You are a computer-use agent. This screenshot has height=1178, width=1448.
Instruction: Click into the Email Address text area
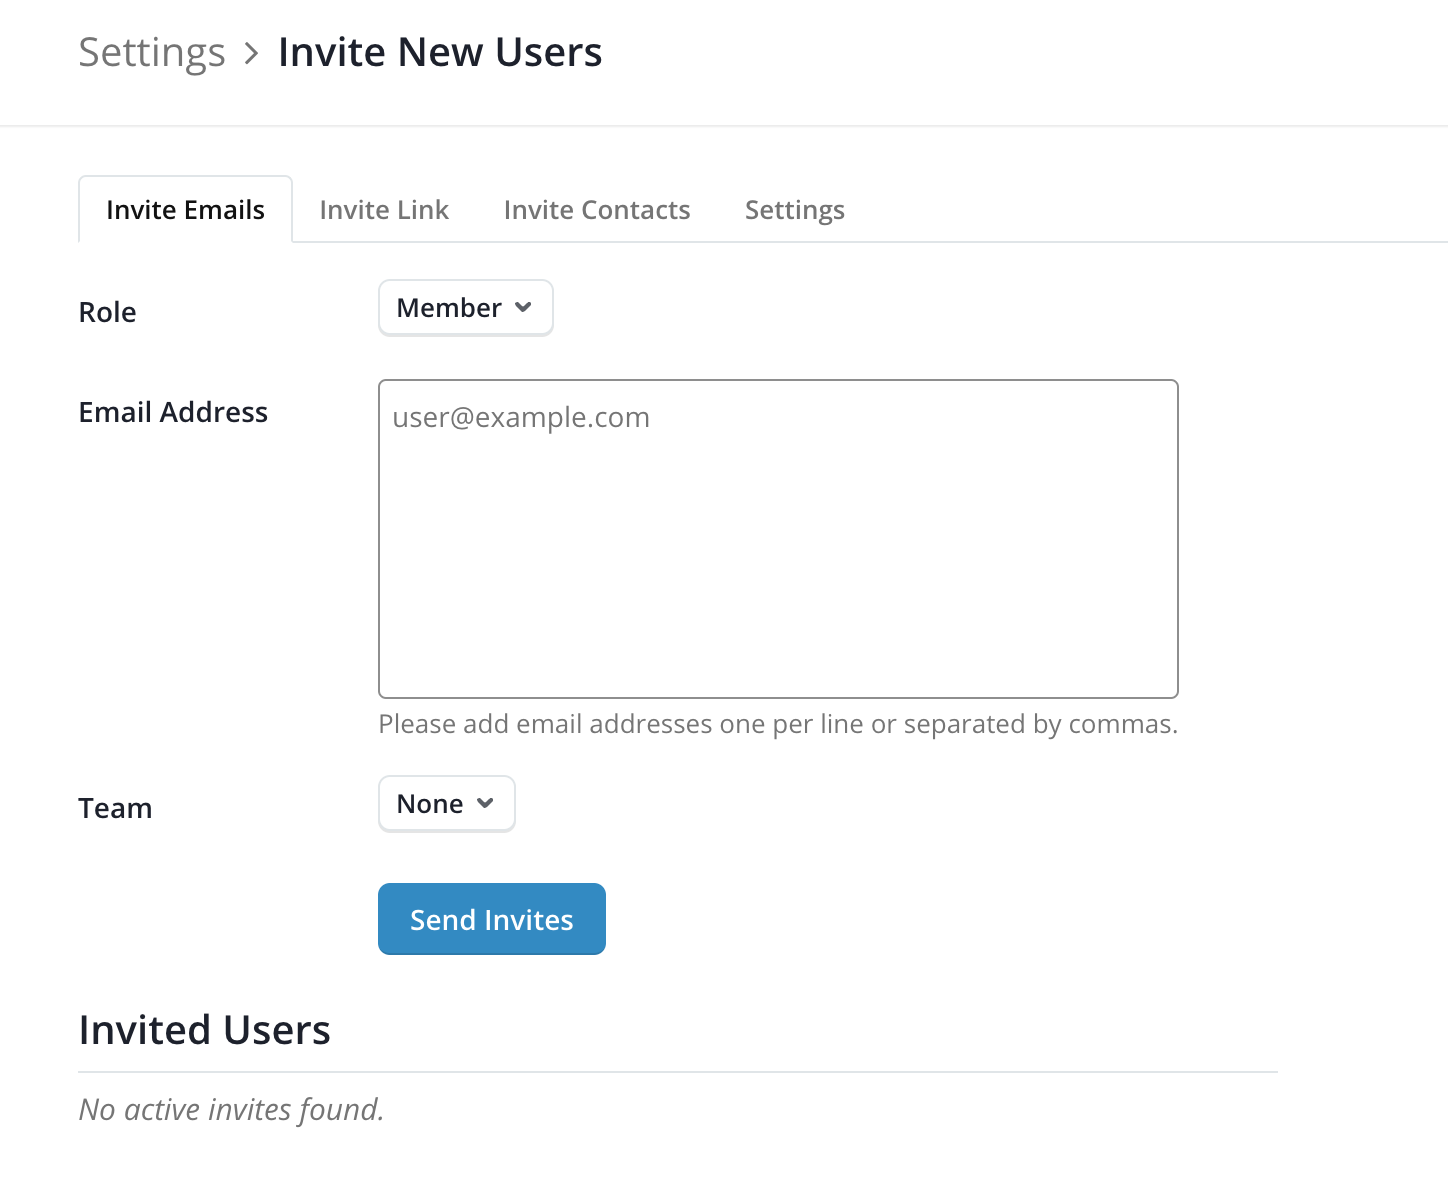click(778, 539)
